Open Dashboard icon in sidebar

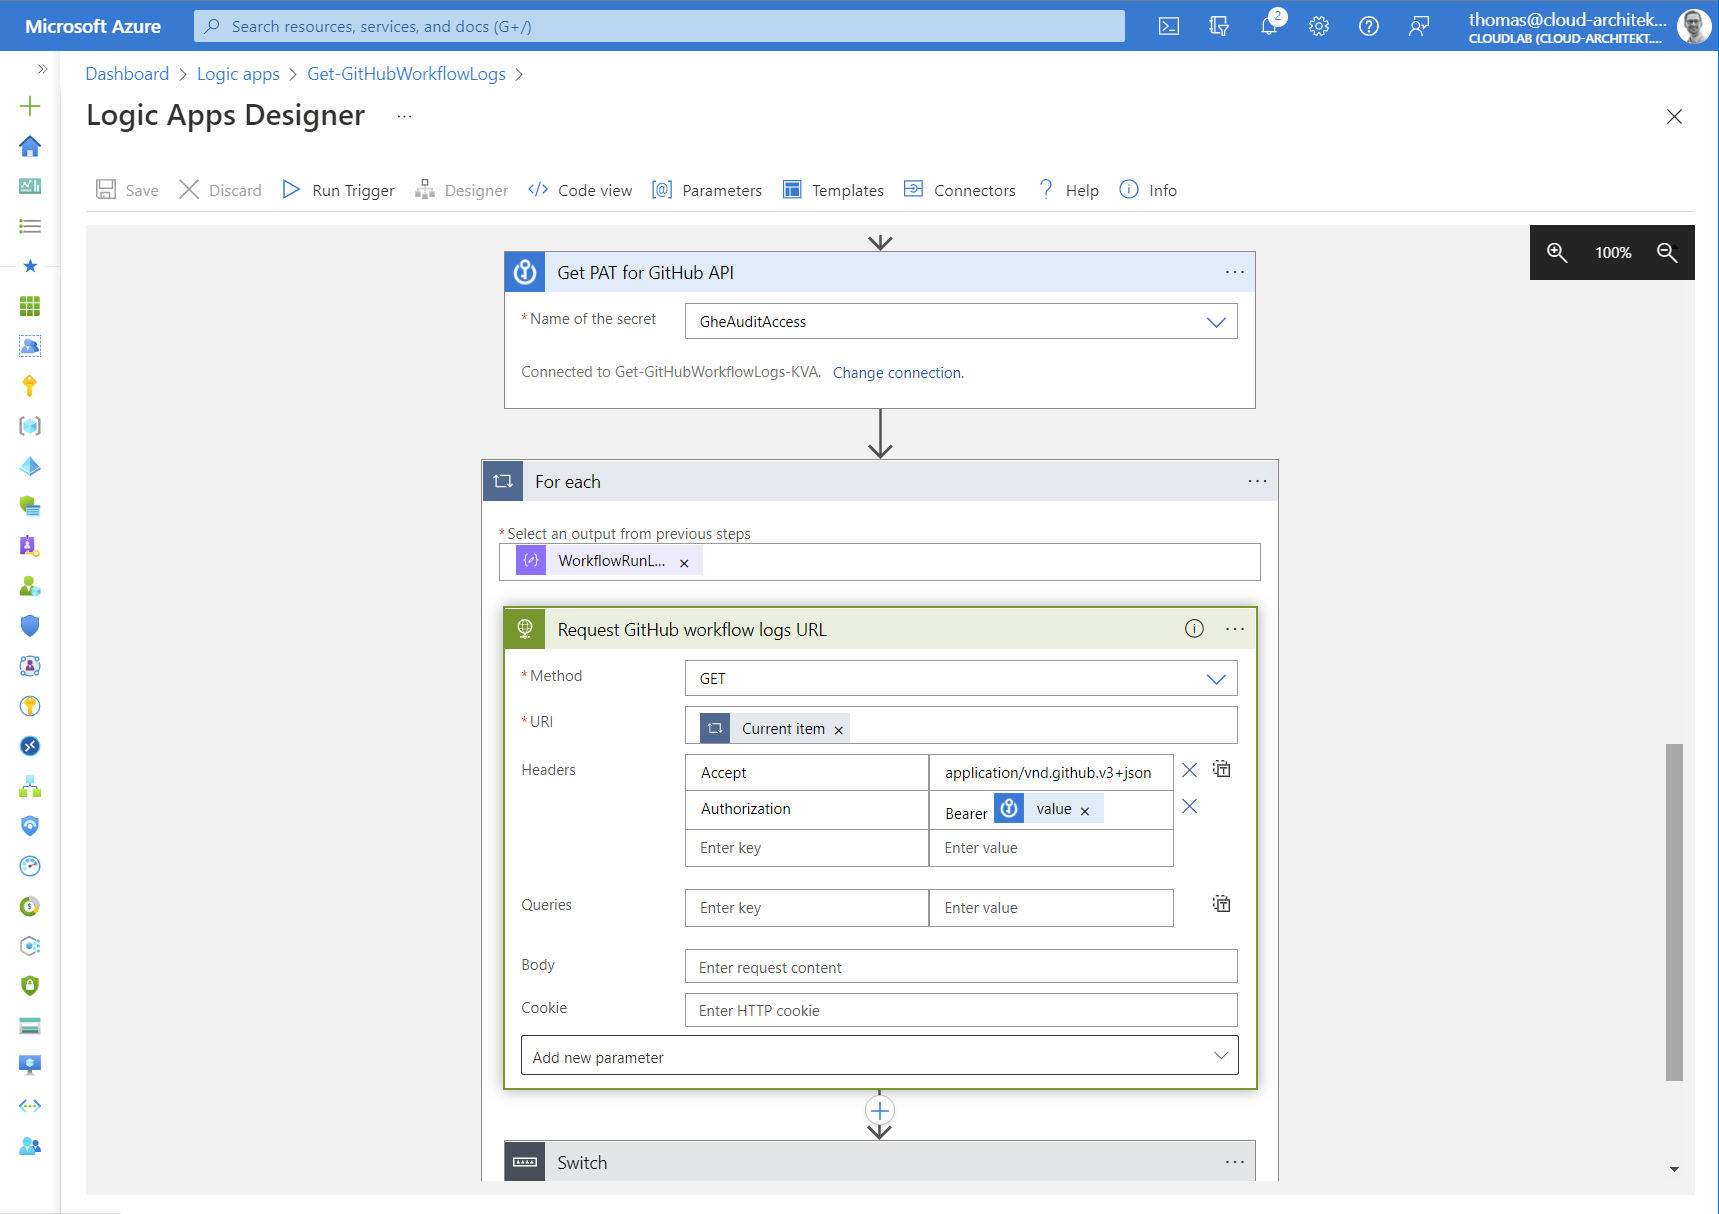(30, 186)
